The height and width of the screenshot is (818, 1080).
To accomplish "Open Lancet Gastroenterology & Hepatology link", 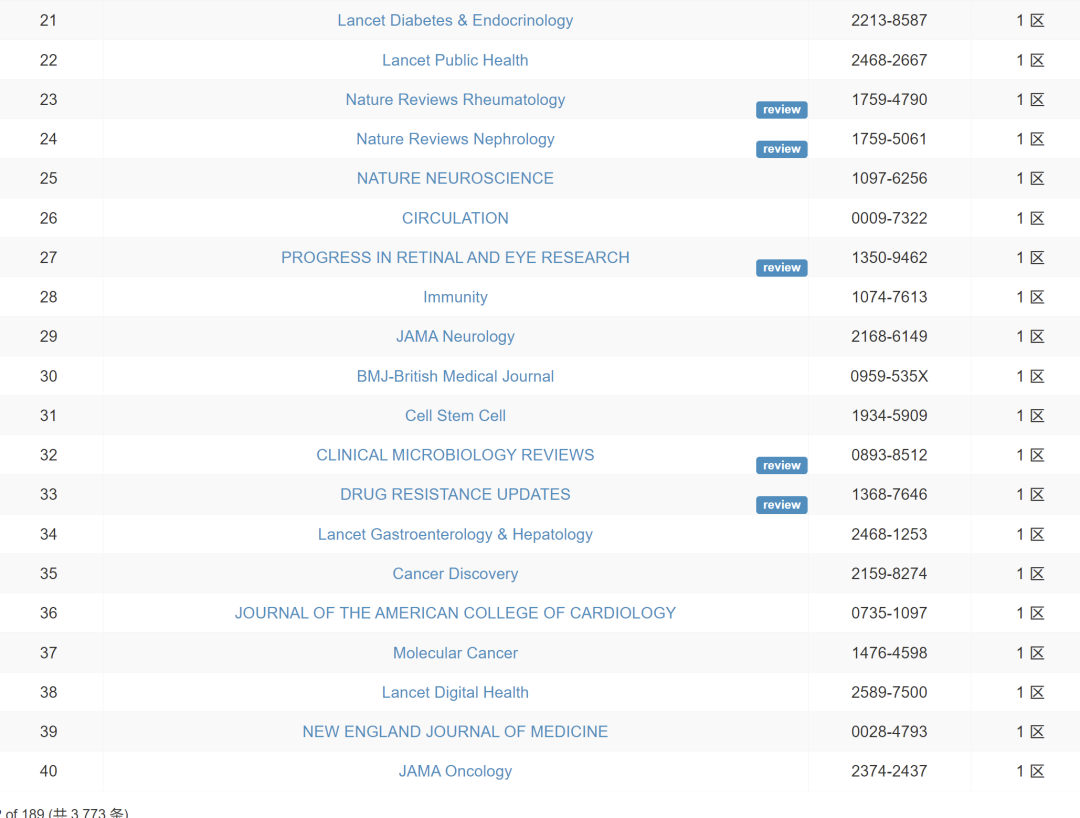I will pyautogui.click(x=455, y=534).
